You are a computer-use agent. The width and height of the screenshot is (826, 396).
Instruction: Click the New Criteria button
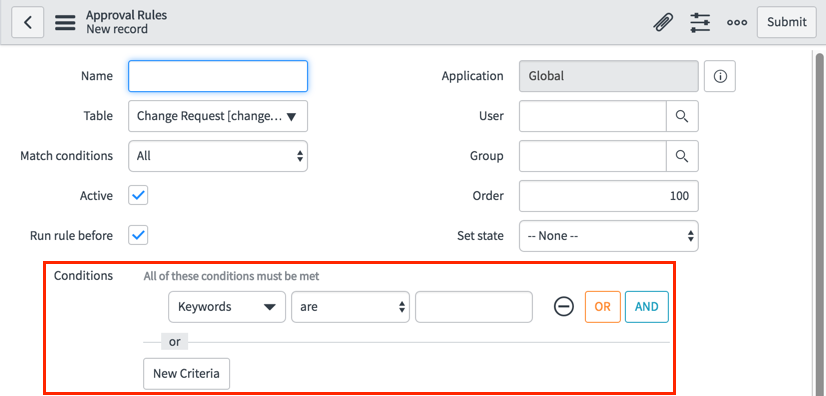click(186, 374)
